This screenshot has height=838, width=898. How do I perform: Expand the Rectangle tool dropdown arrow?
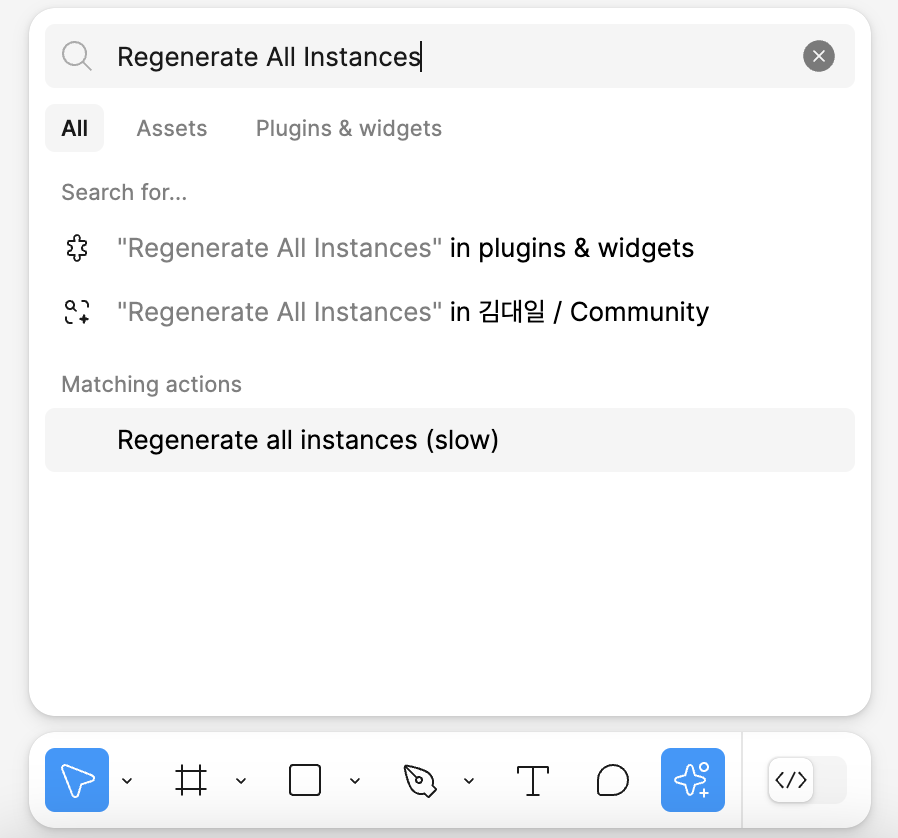(x=355, y=780)
